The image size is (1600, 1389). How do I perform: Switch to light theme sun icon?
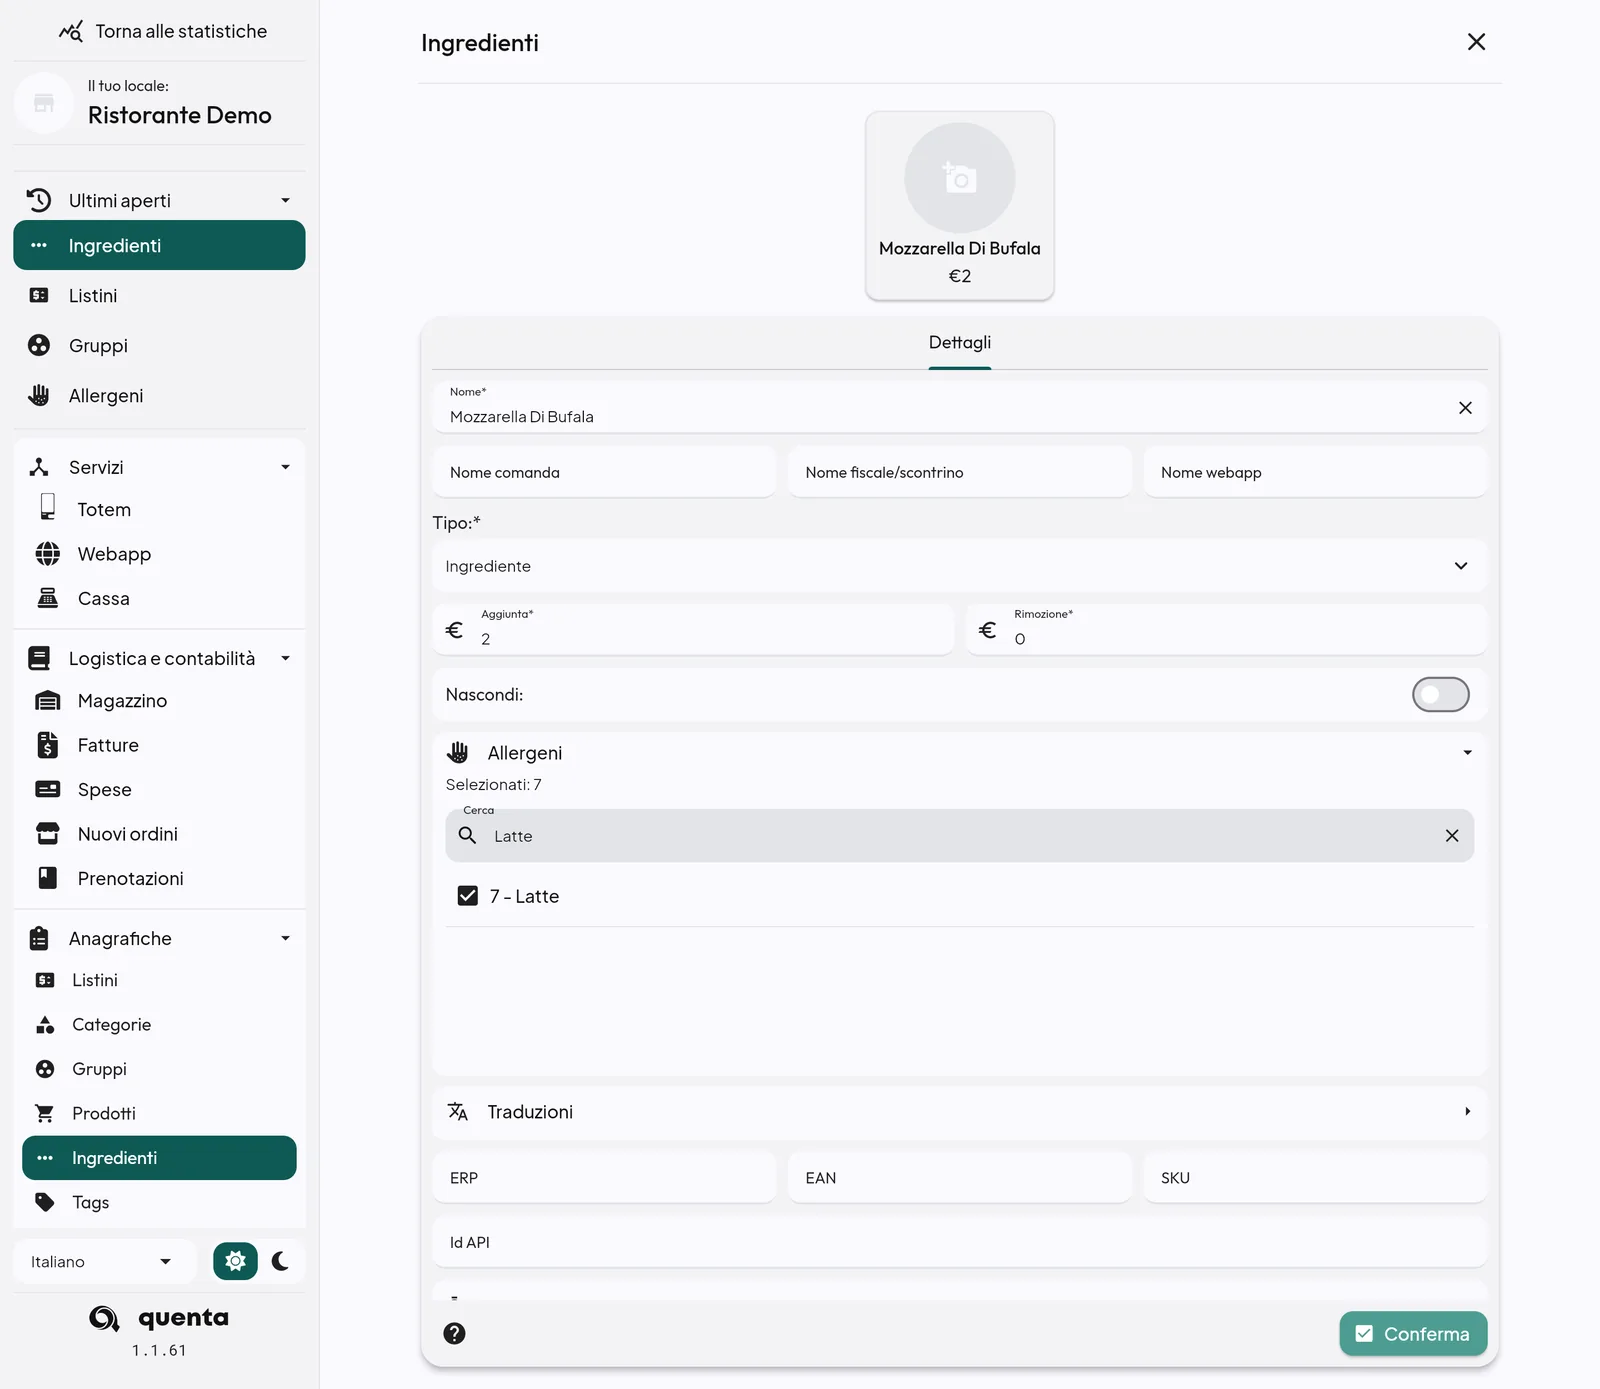(x=235, y=1261)
